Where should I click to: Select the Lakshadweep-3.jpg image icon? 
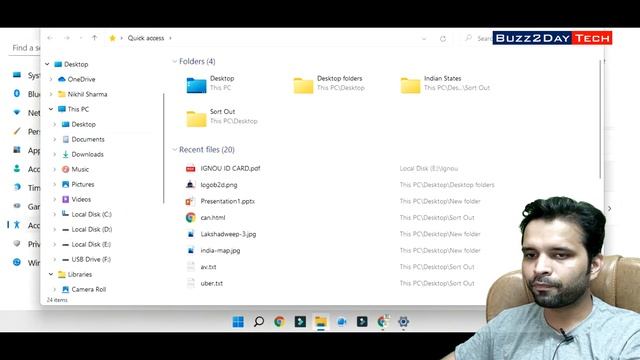191,234
